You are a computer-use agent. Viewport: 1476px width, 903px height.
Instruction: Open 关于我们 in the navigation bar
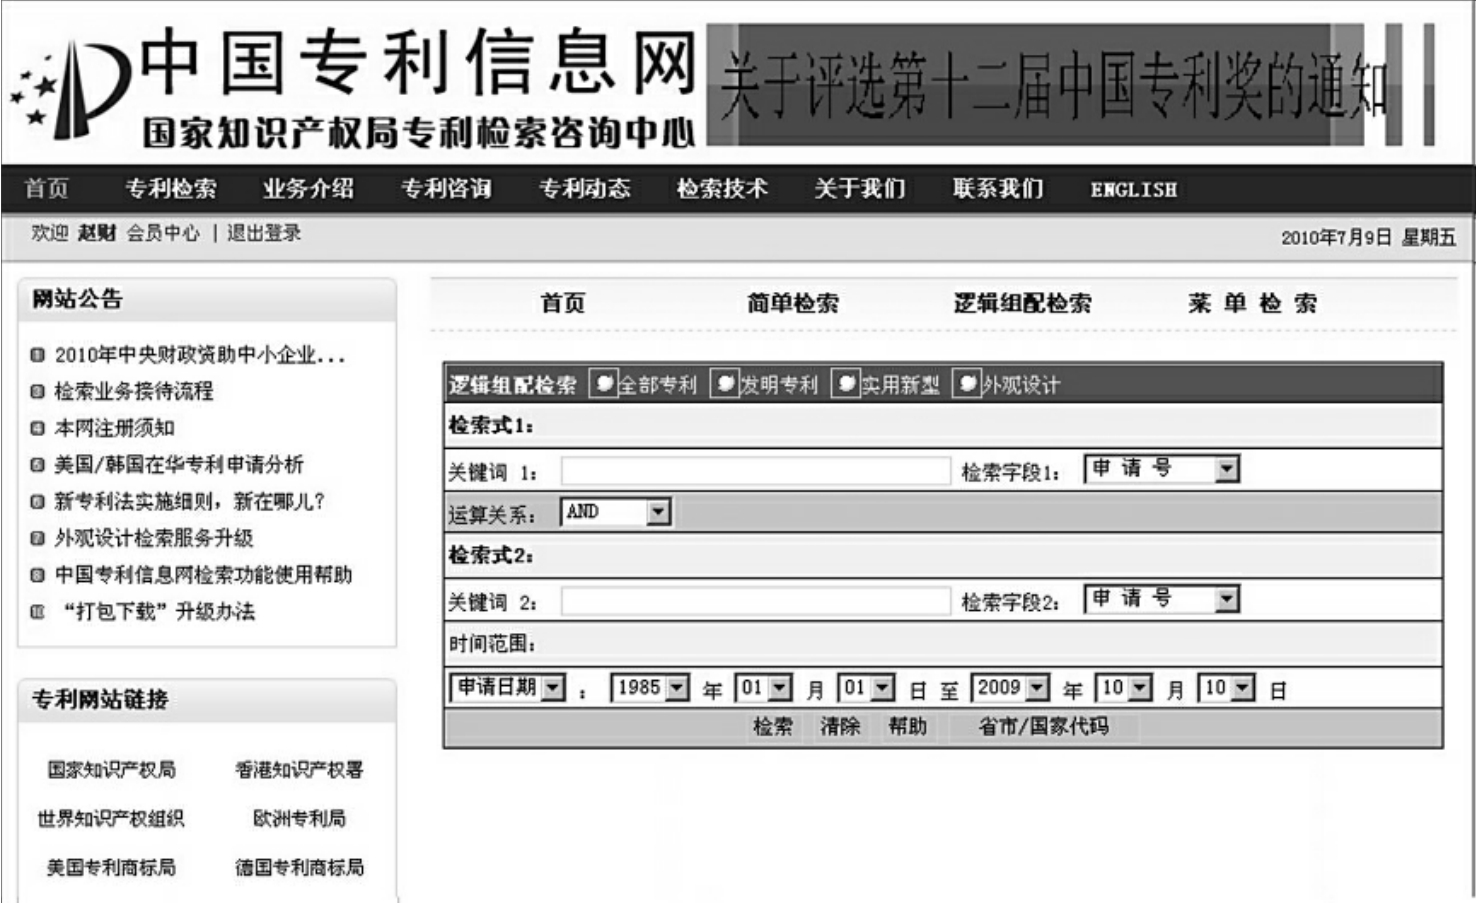[x=860, y=189]
